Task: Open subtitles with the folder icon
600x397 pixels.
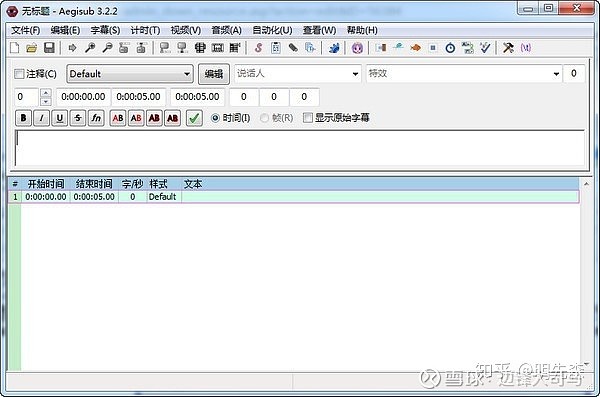Action: [x=32, y=48]
